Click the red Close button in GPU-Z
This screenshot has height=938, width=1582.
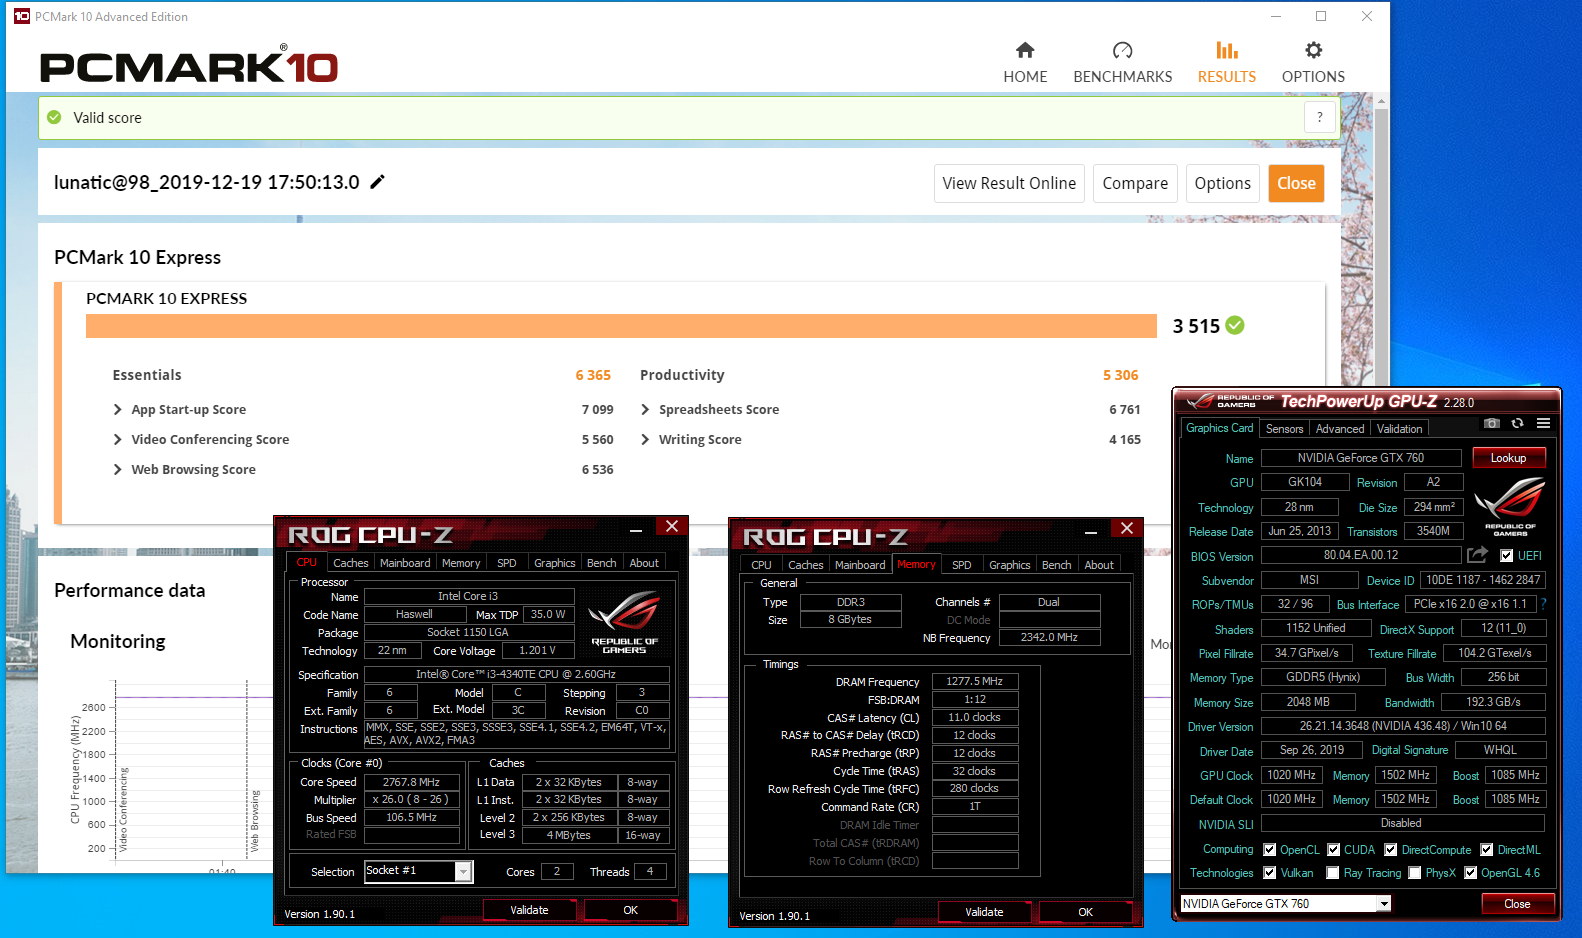pyautogui.click(x=1517, y=904)
